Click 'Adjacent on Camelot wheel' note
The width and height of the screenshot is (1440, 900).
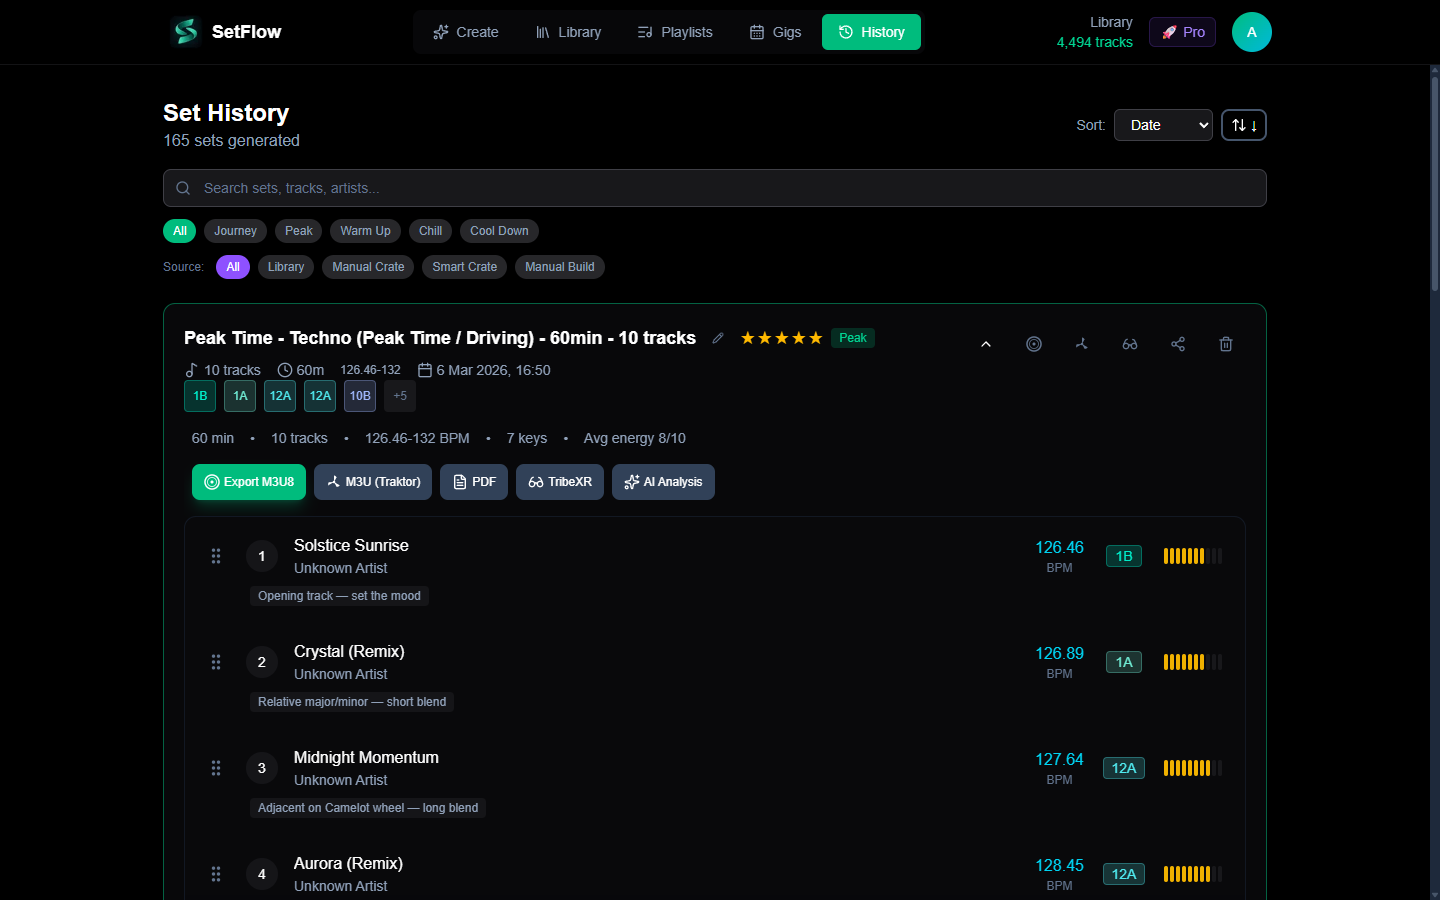(x=368, y=808)
